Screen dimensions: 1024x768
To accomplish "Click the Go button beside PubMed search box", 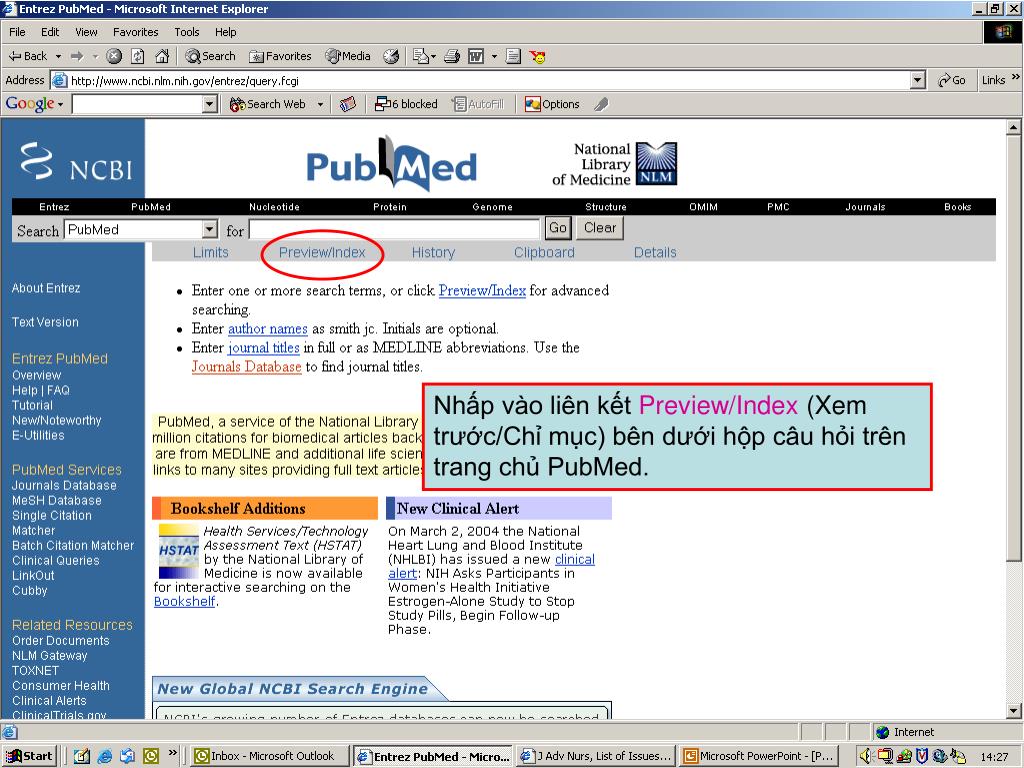I will pyautogui.click(x=558, y=228).
